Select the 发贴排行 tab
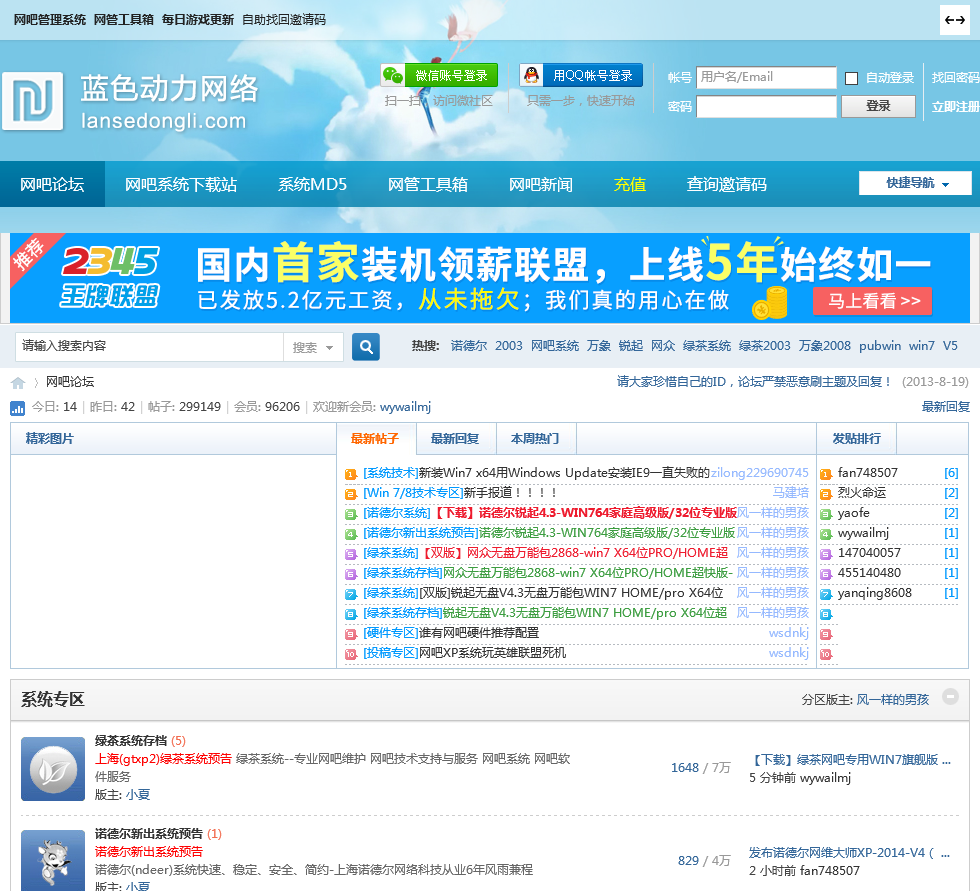The image size is (980, 891). point(856,439)
